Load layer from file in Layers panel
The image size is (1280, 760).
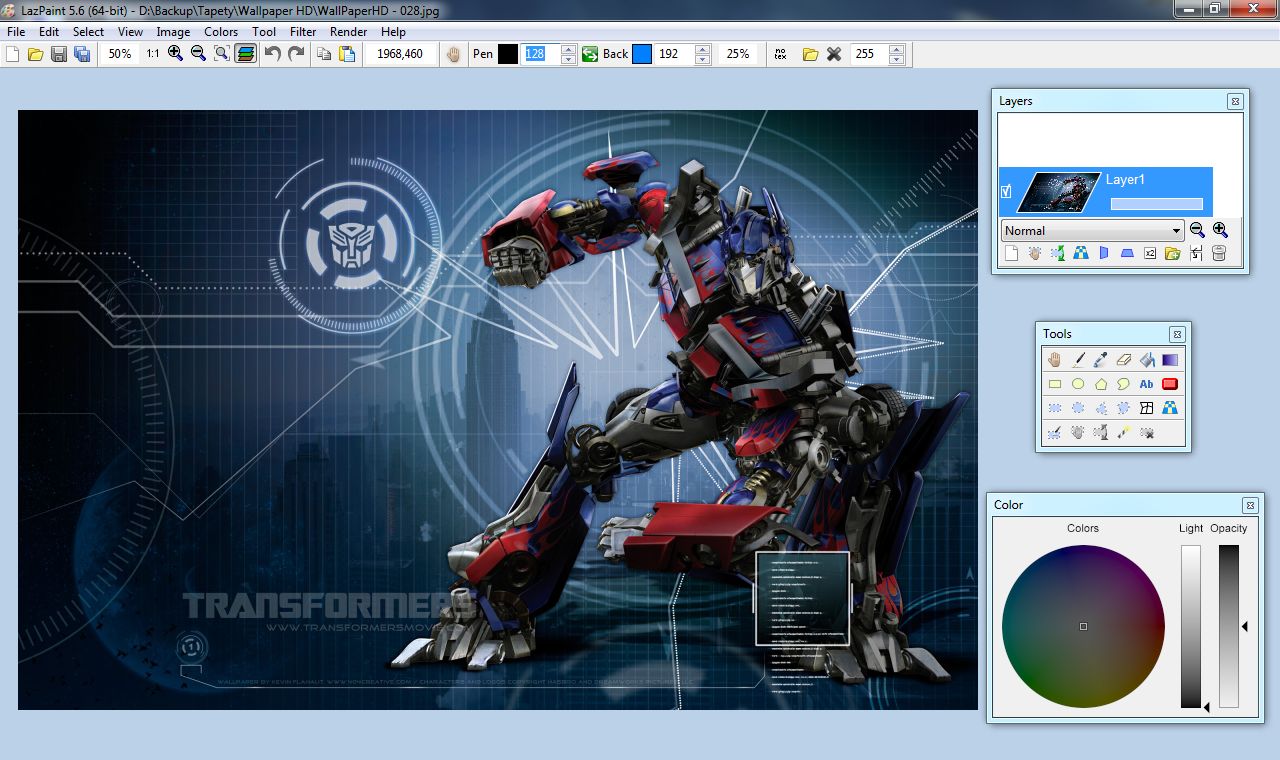tap(1173, 254)
